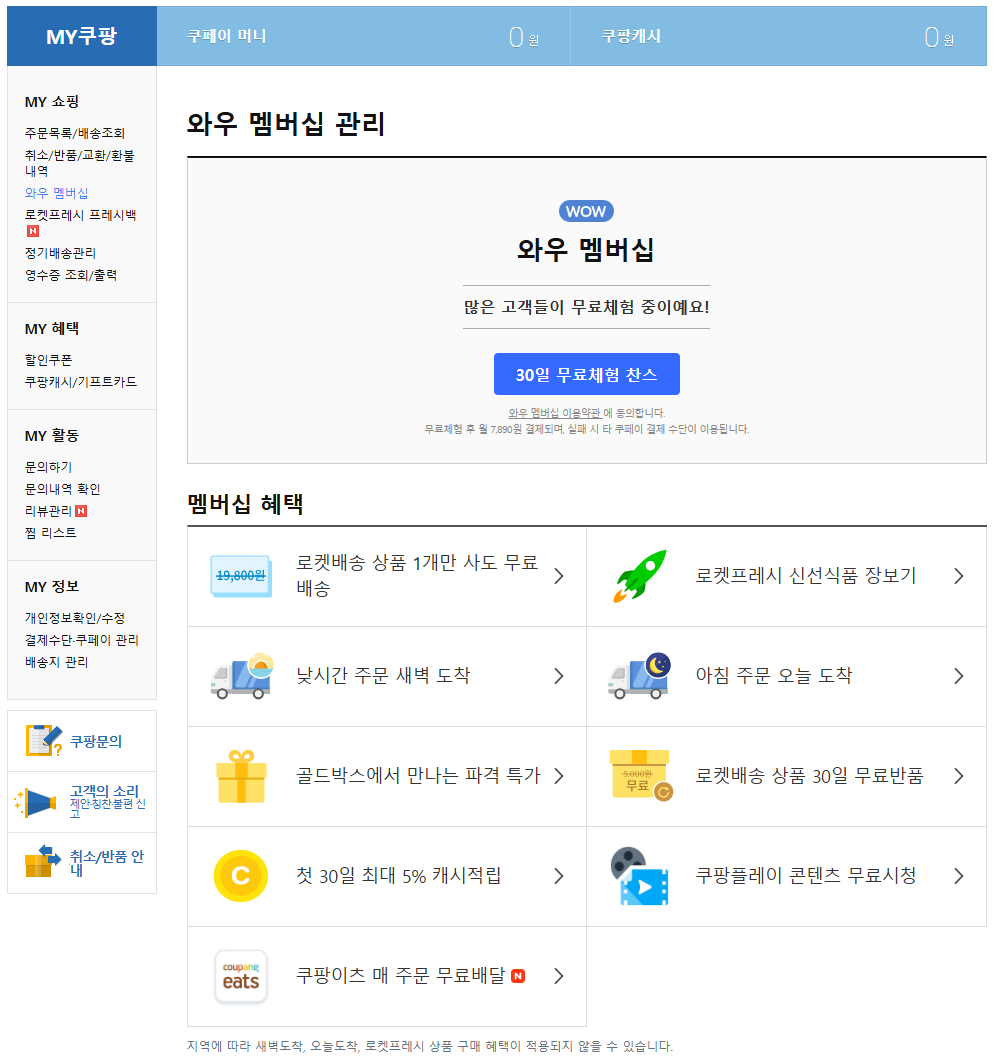Click 골드박스에서 만나는 파격 특가 text
996x1057 pixels.
pyautogui.click(x=418, y=775)
